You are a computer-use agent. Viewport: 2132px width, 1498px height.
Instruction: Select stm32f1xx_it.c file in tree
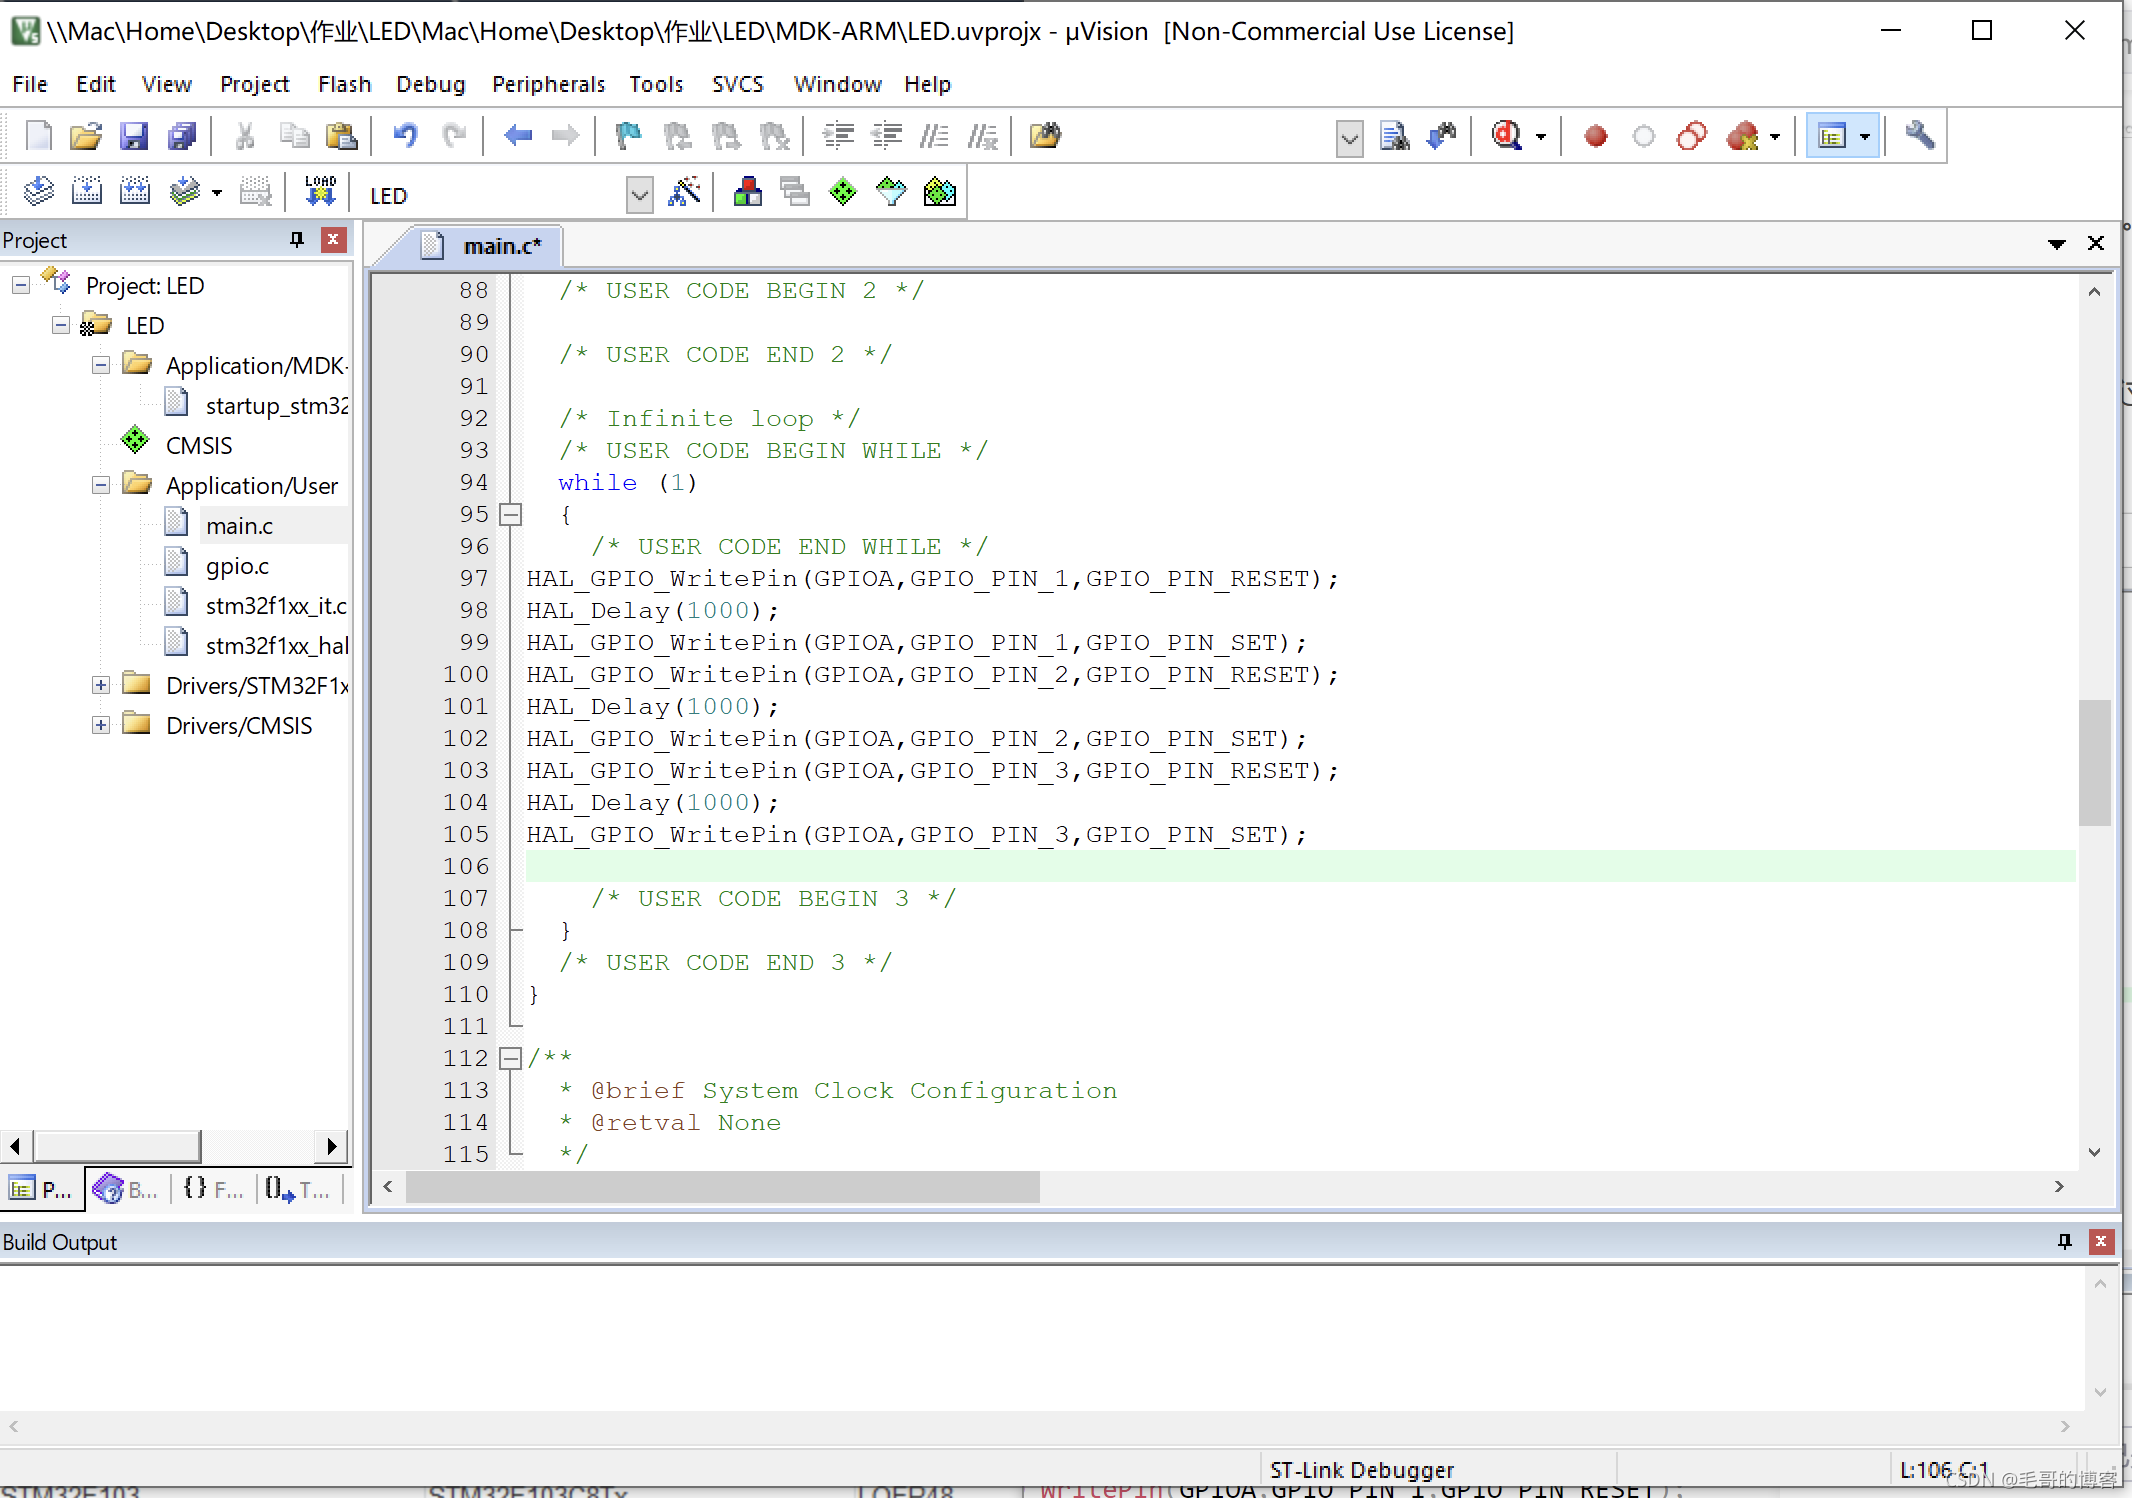(275, 606)
